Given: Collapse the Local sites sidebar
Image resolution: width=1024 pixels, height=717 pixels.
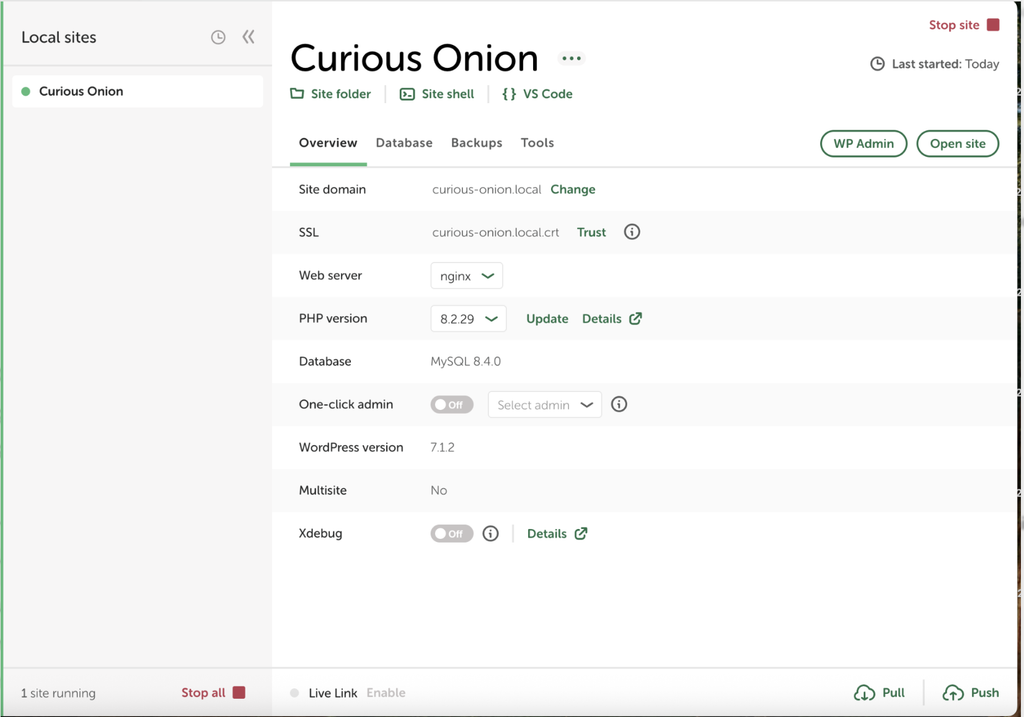Looking at the screenshot, I should coord(248,37).
